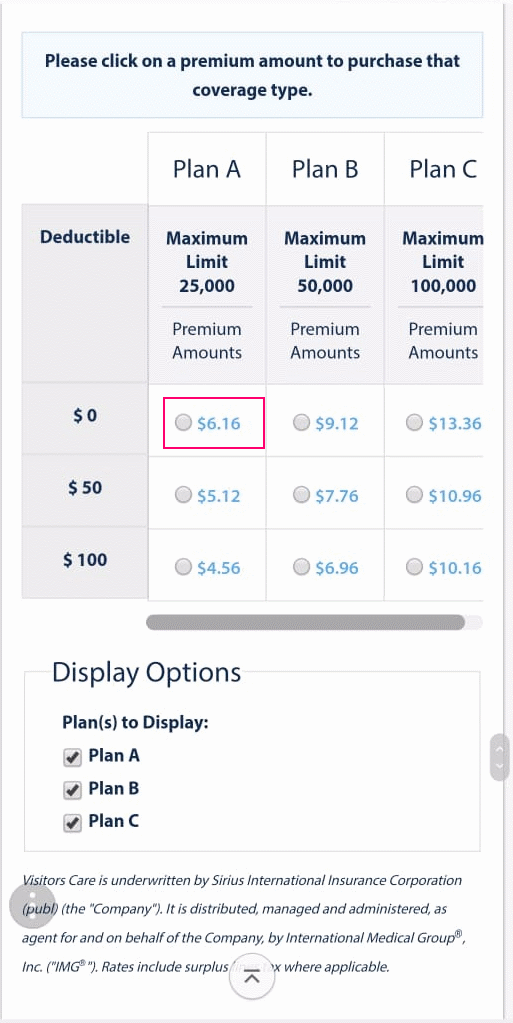Image resolution: width=513 pixels, height=1023 pixels.
Task: Click the Plan B column header
Action: click(325, 169)
